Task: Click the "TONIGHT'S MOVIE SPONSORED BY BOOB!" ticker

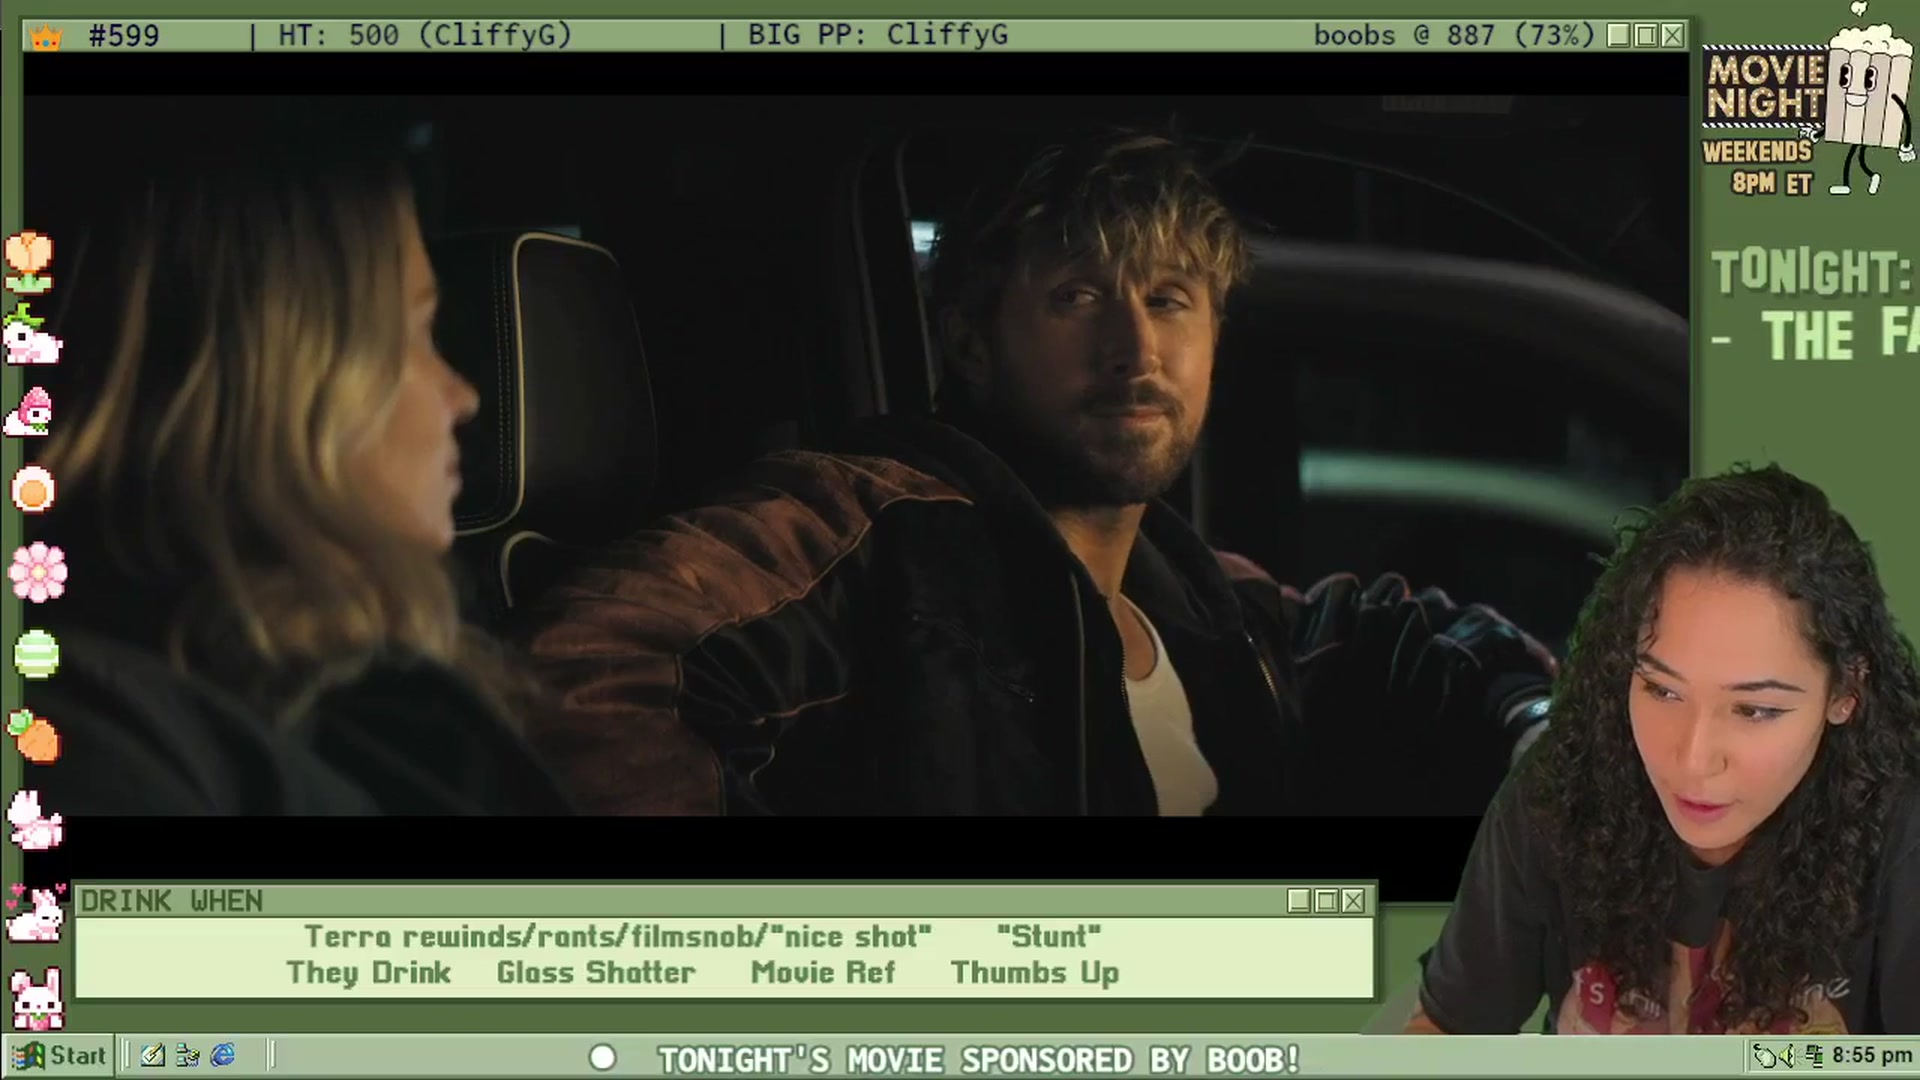Action: 978,1059
